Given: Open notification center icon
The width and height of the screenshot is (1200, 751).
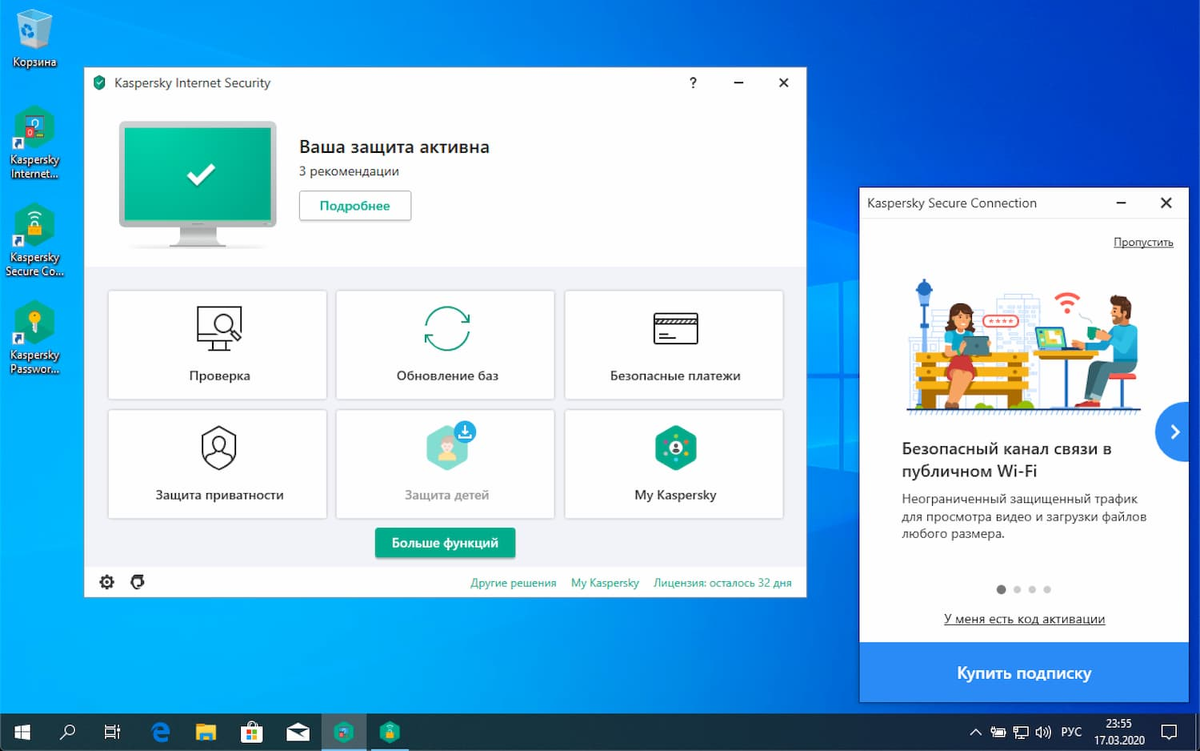Looking at the screenshot, I should coord(1171,732).
